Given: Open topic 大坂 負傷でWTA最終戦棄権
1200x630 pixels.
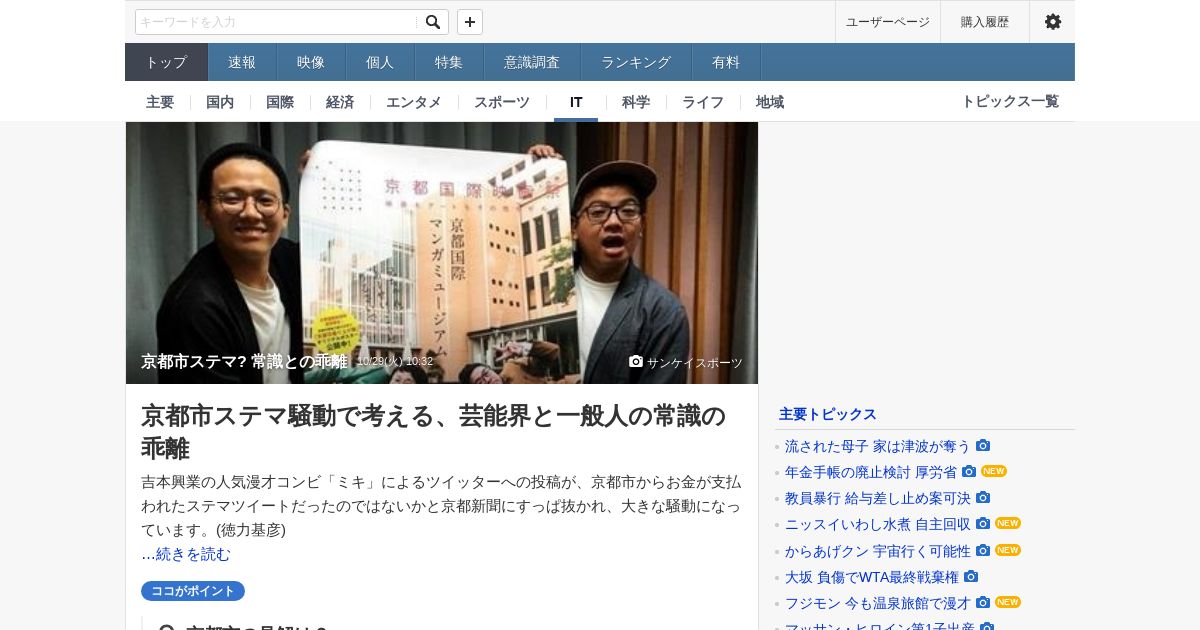Looking at the screenshot, I should coord(872,577).
